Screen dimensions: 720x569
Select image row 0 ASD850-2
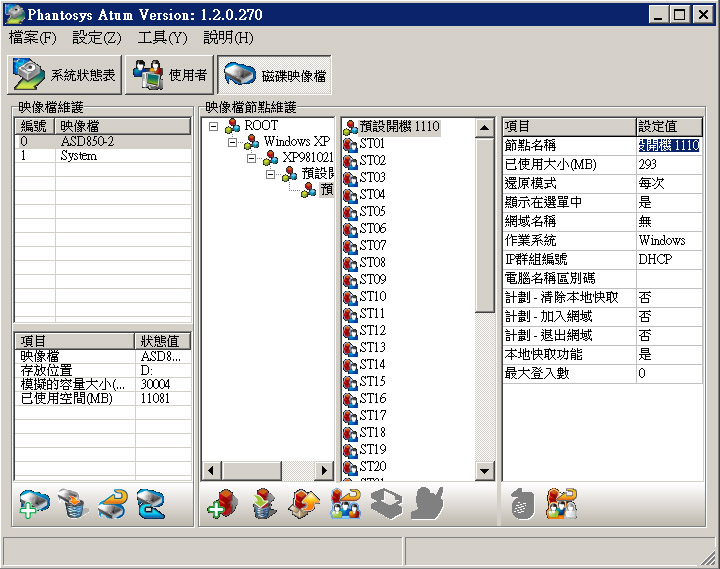point(103,141)
